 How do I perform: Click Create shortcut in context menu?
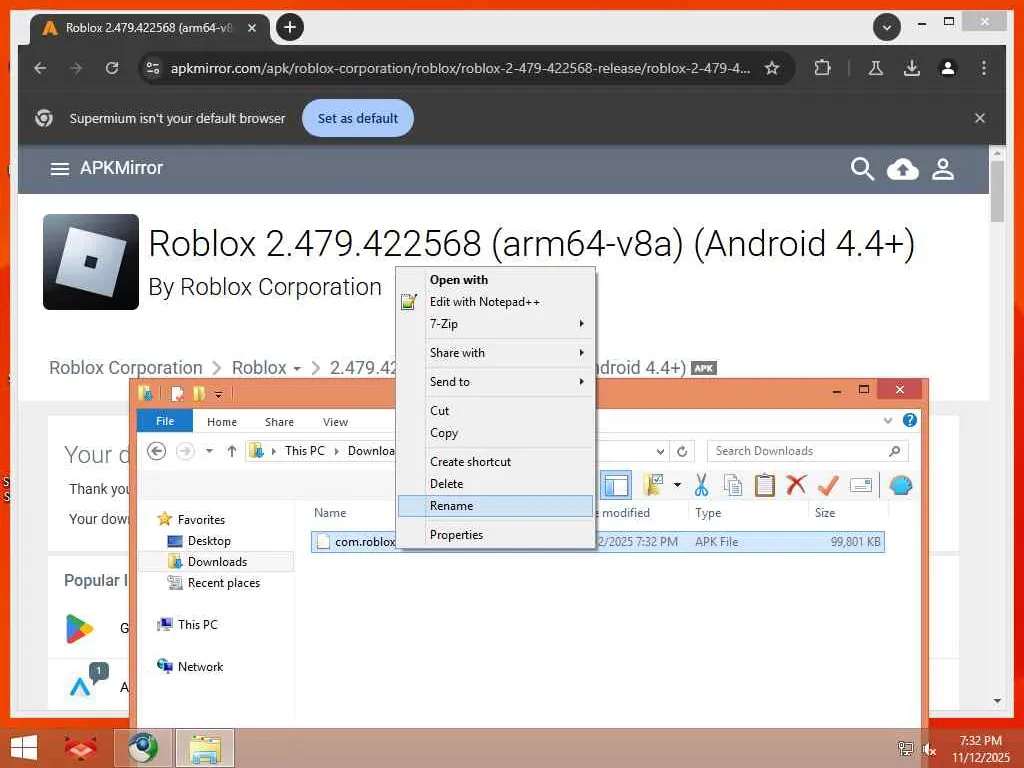point(496,462)
